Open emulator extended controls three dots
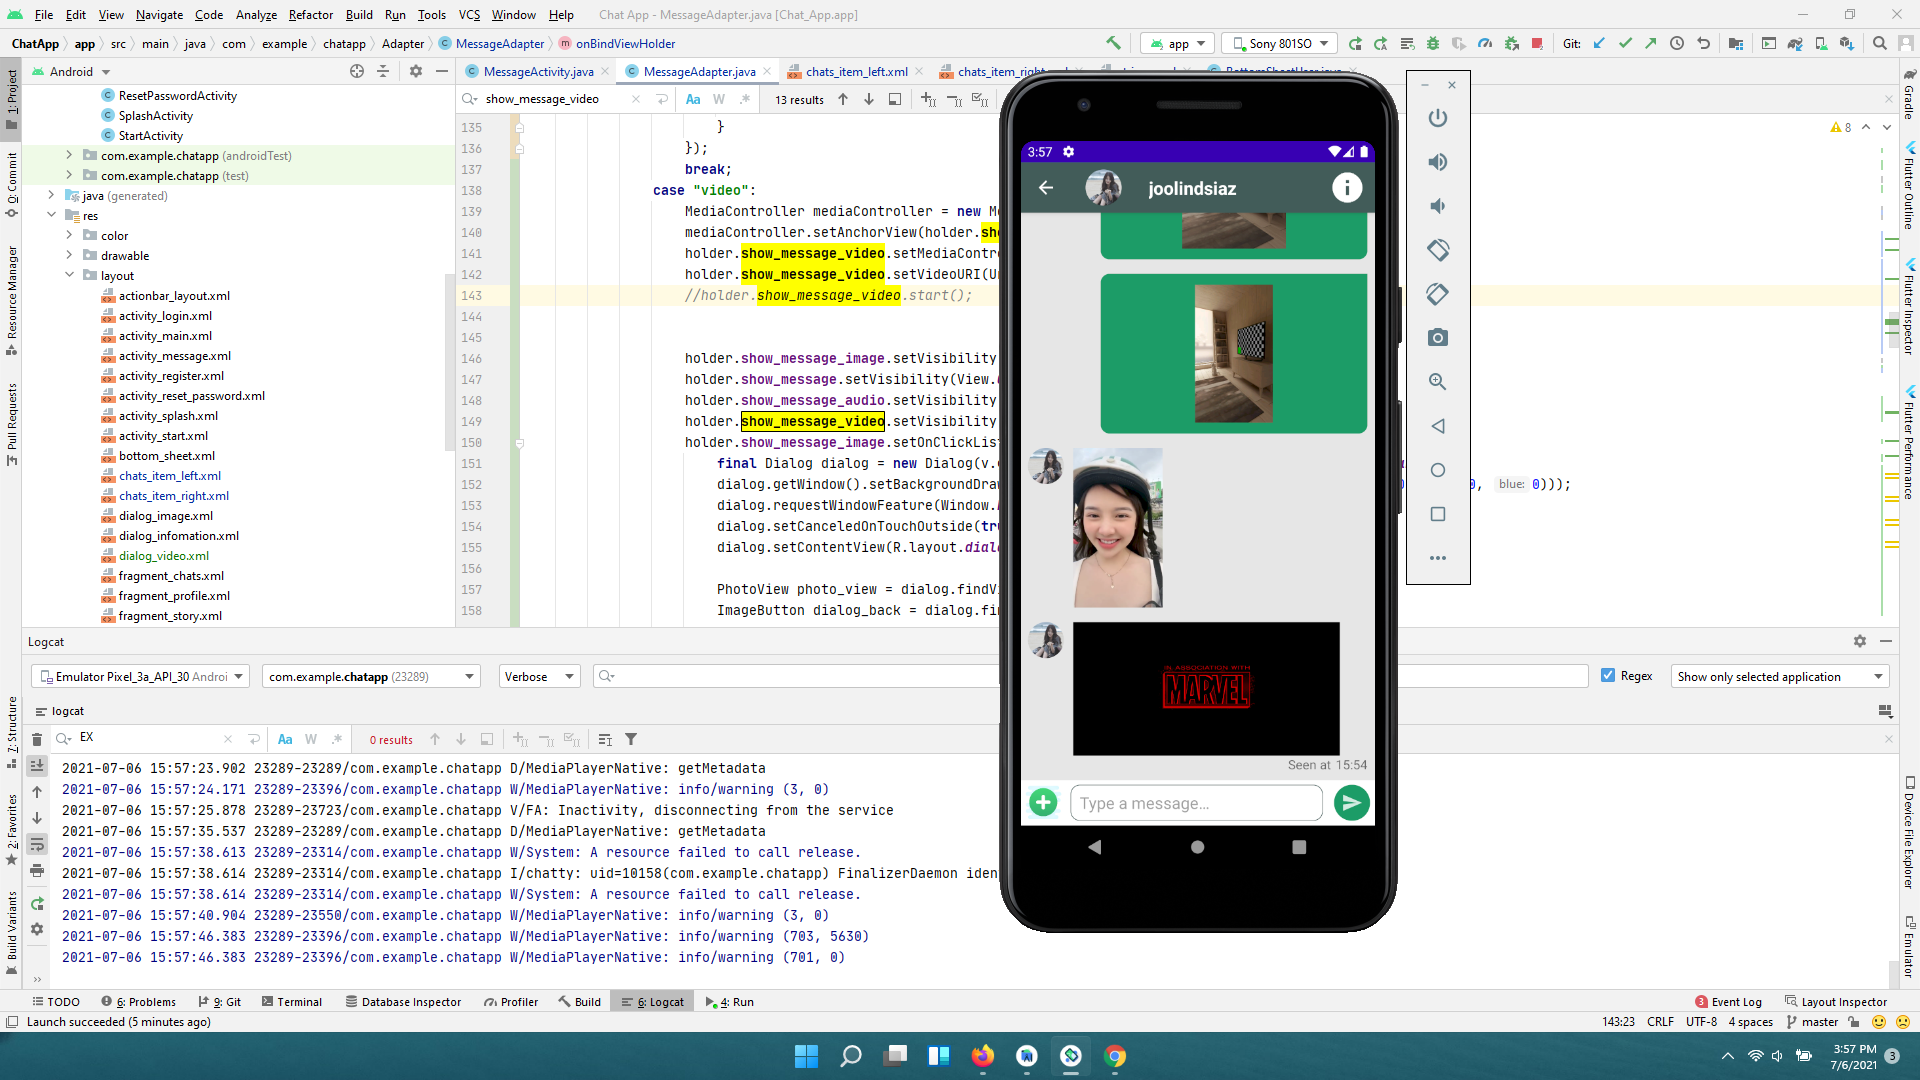The image size is (1920, 1080). [1438, 558]
